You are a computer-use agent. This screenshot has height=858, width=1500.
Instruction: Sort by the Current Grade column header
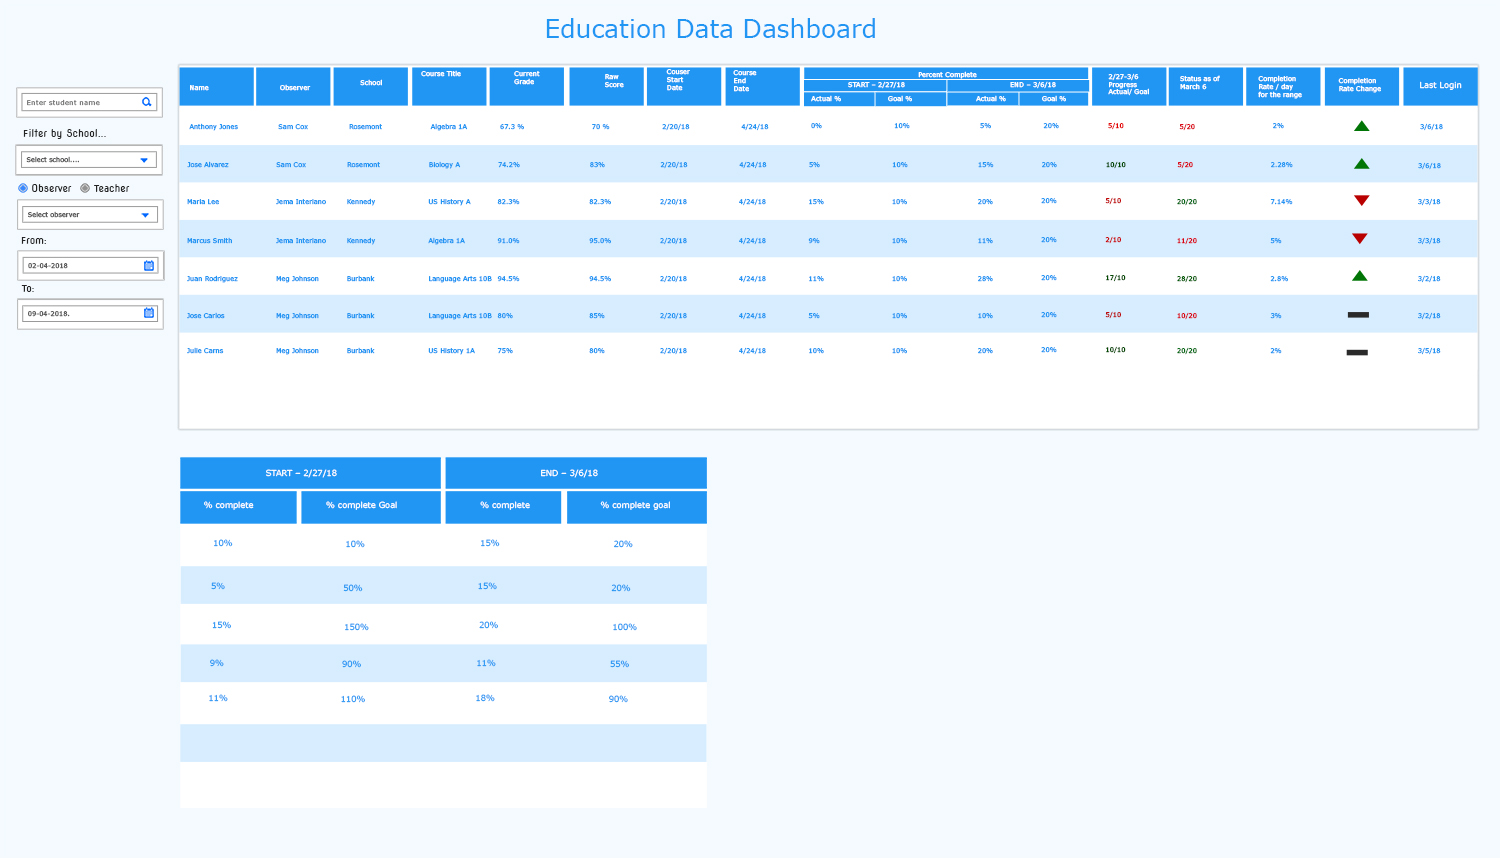(527, 86)
